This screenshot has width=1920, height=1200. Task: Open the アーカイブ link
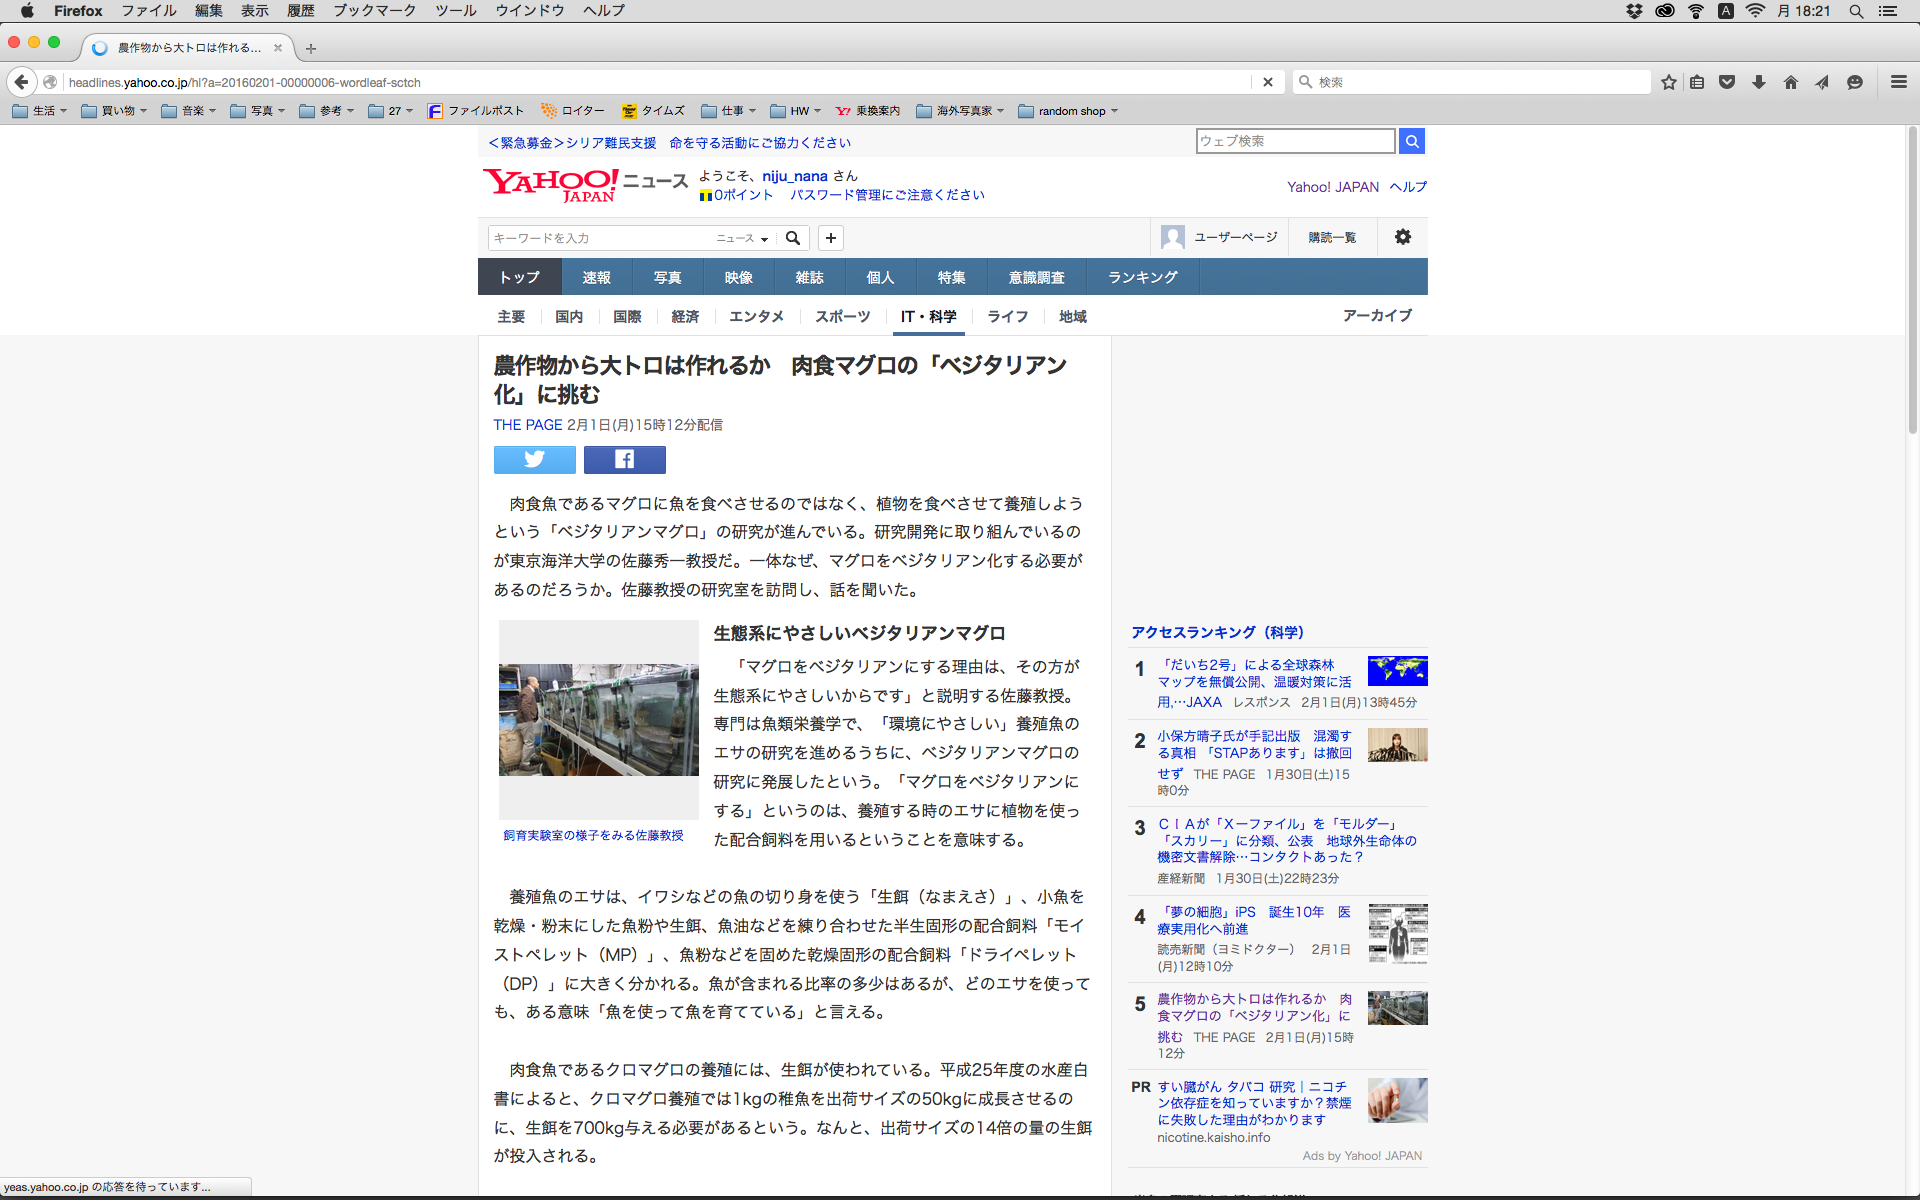pyautogui.click(x=1376, y=315)
